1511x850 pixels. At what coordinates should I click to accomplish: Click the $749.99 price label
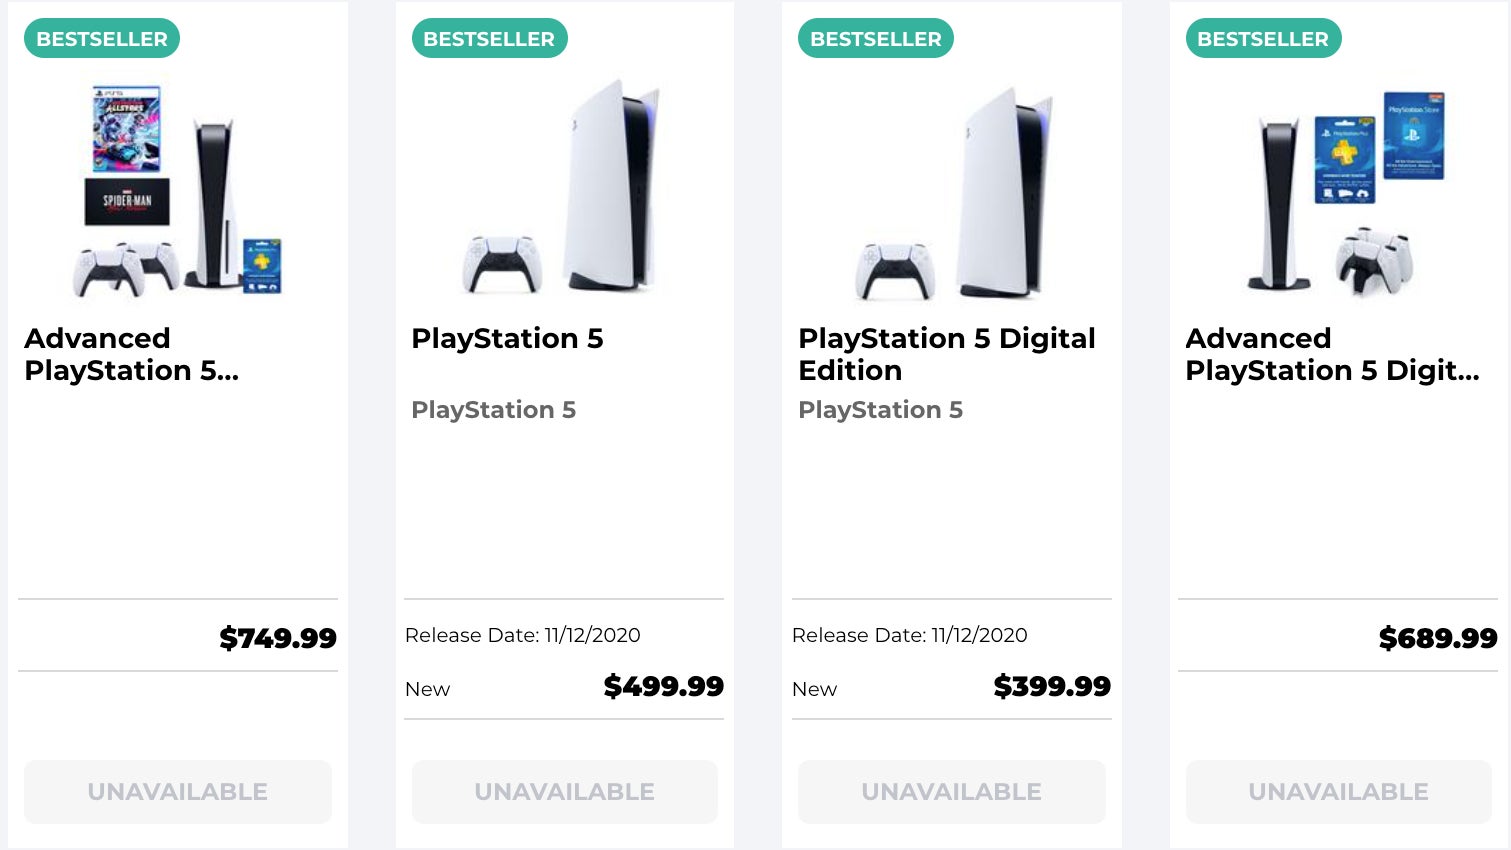point(278,637)
